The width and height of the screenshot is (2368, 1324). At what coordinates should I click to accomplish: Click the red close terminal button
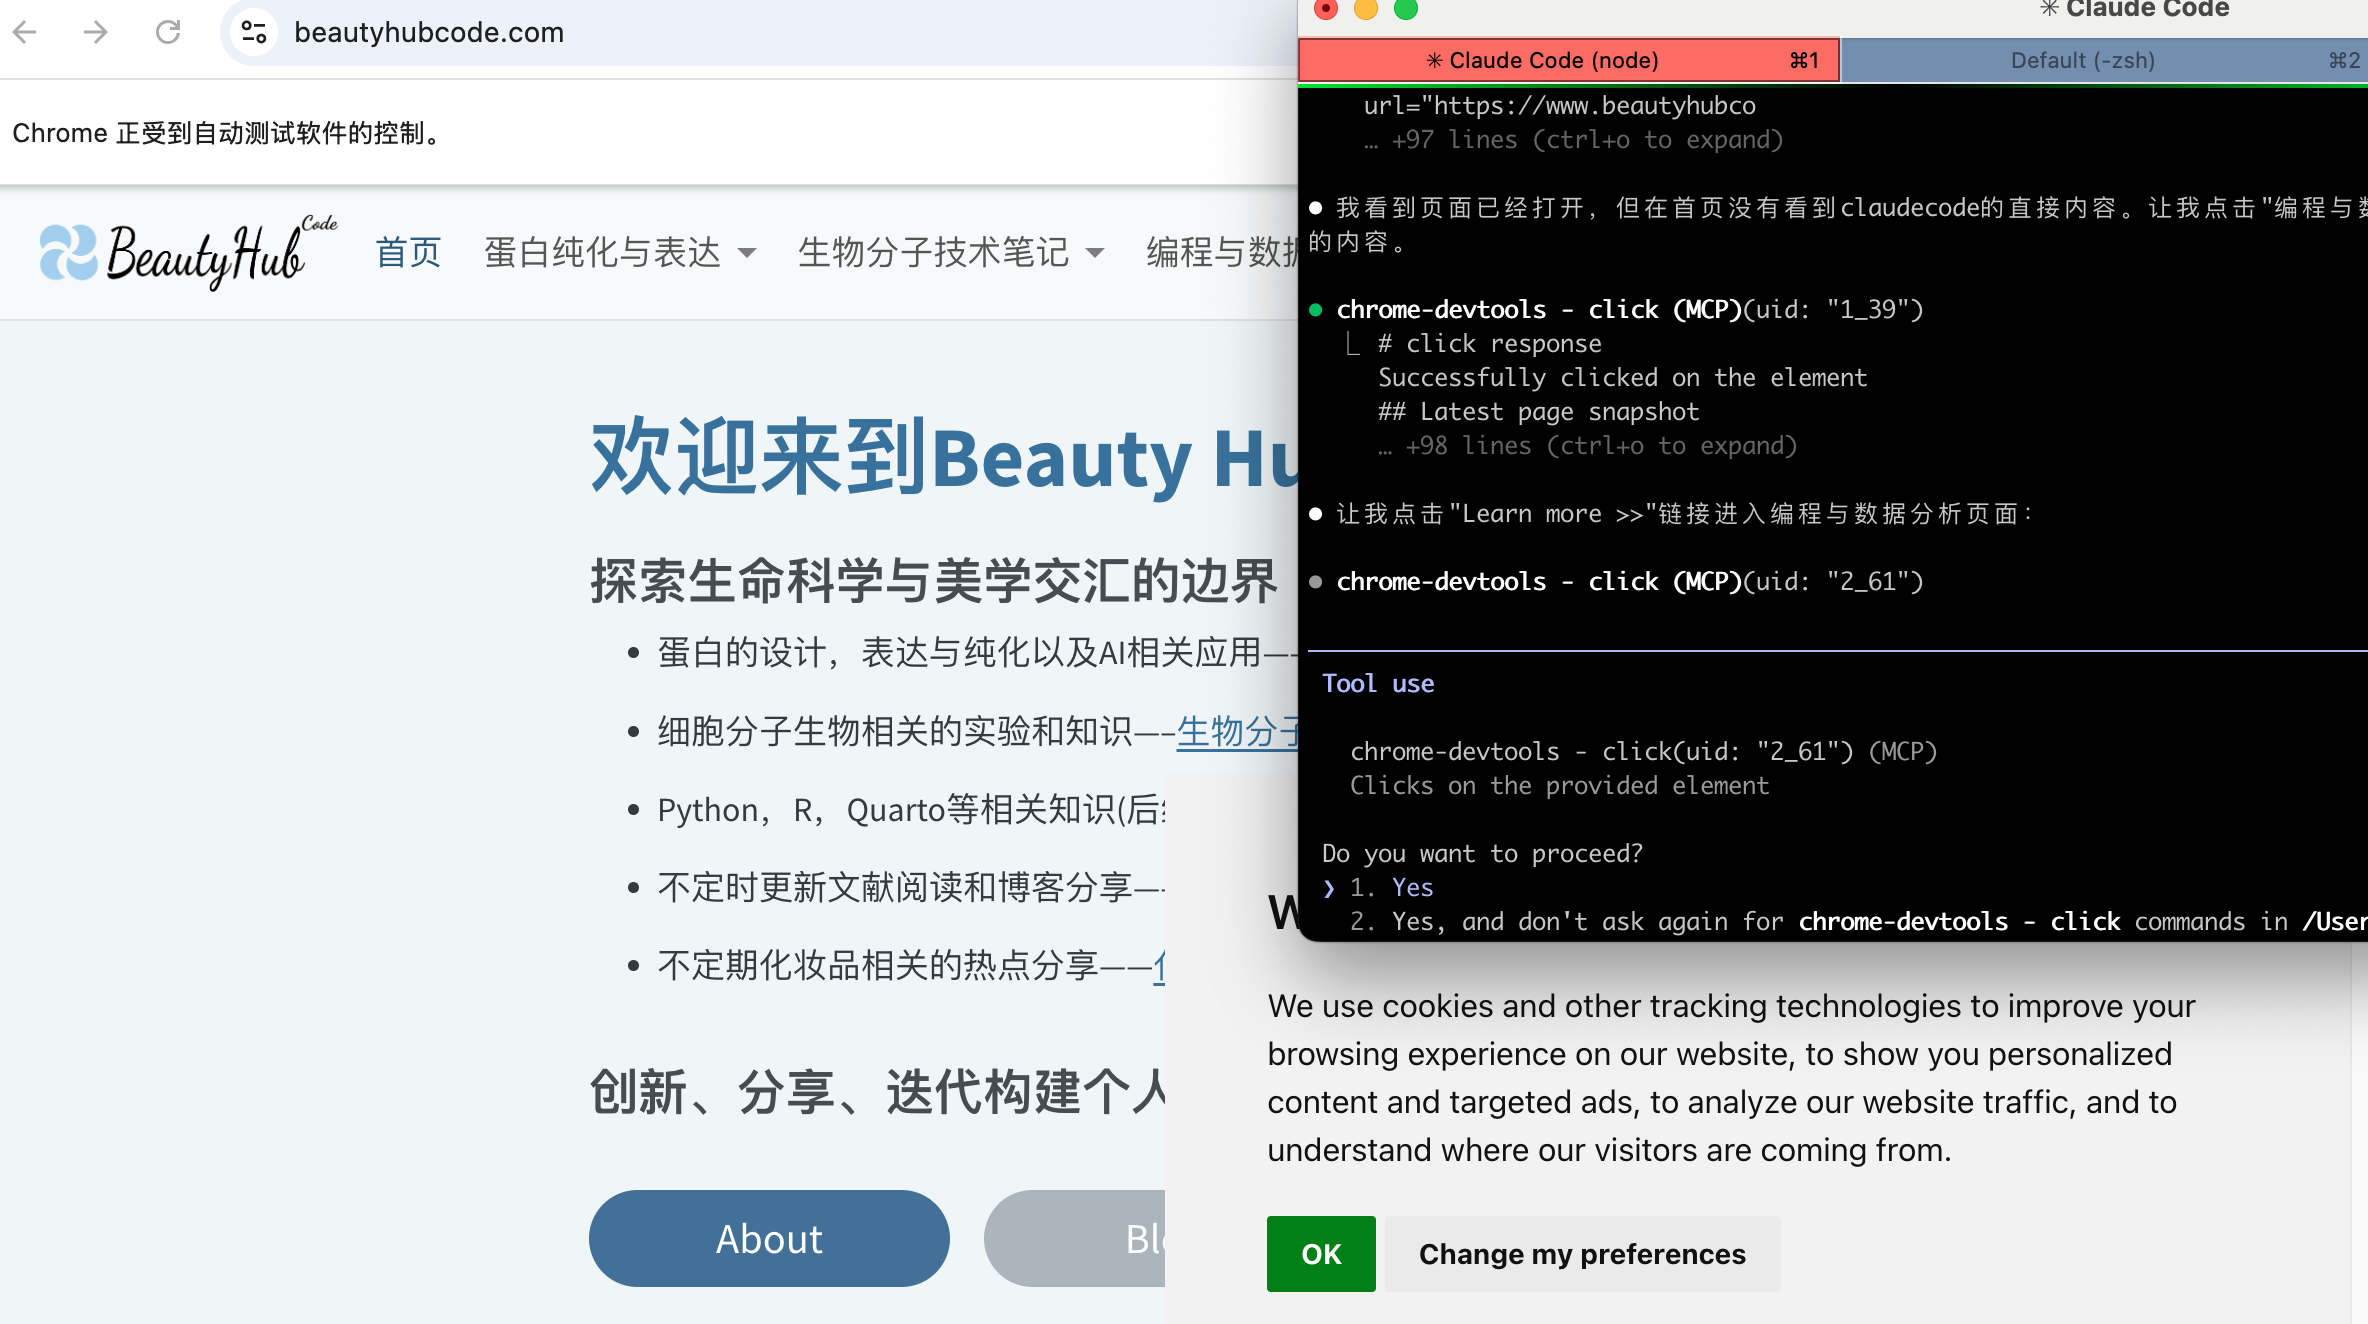[1326, 9]
